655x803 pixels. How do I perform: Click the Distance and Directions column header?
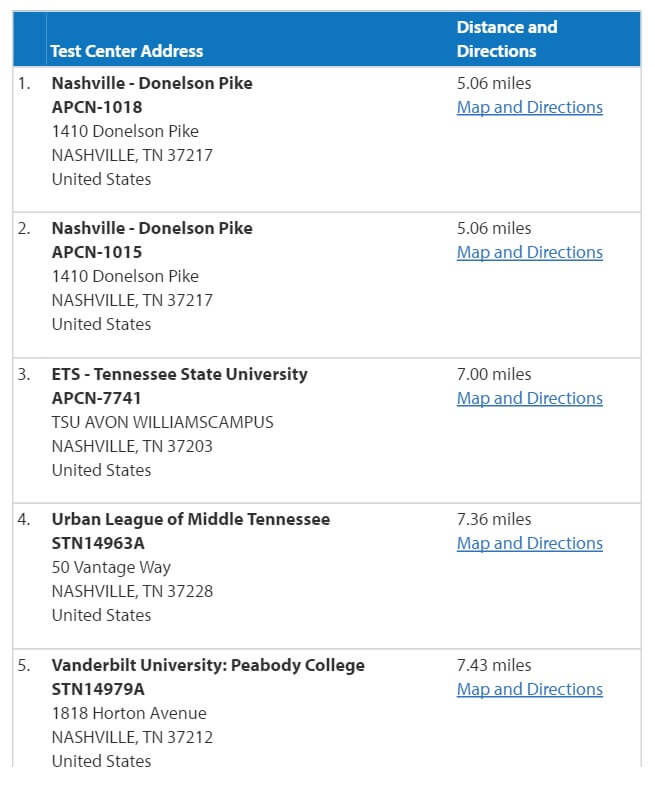pos(507,38)
